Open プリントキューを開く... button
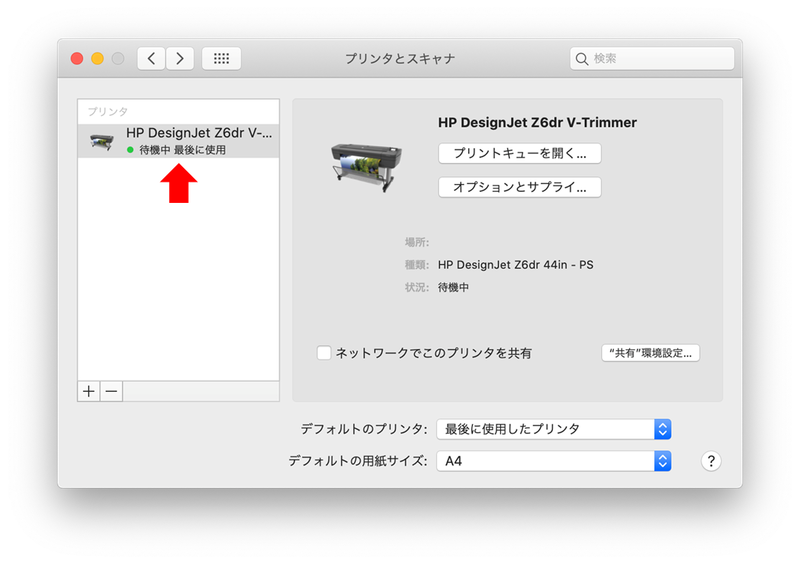 pos(519,153)
